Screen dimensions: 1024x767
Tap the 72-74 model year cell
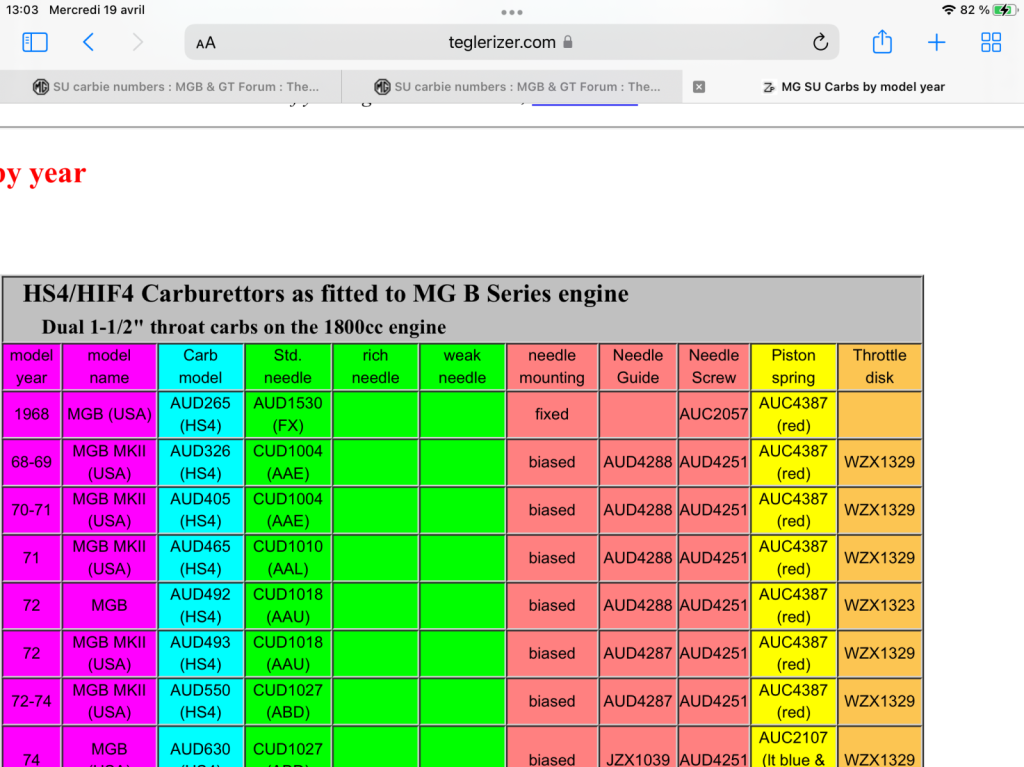click(31, 701)
